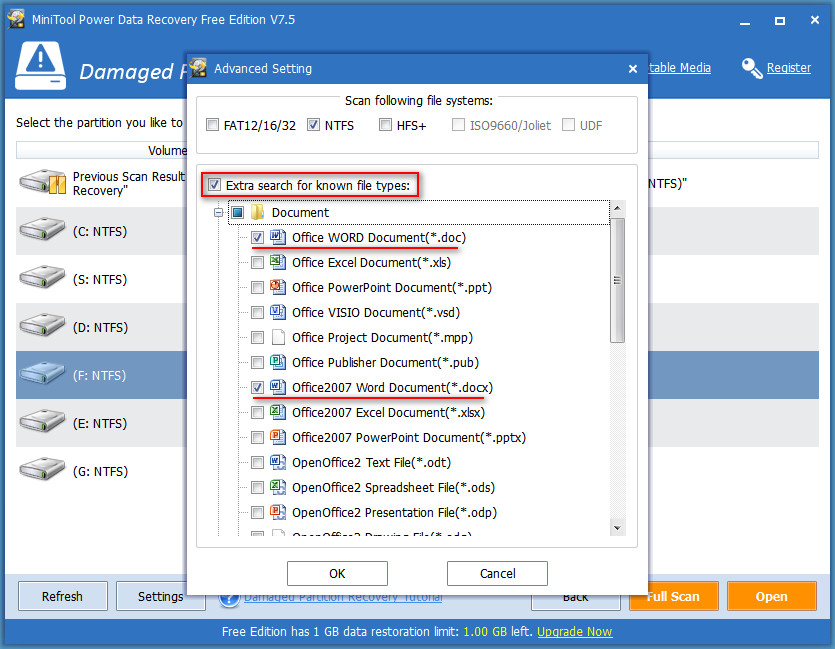
Task: Select the (E: NTFS) drive icon
Action: [42, 421]
